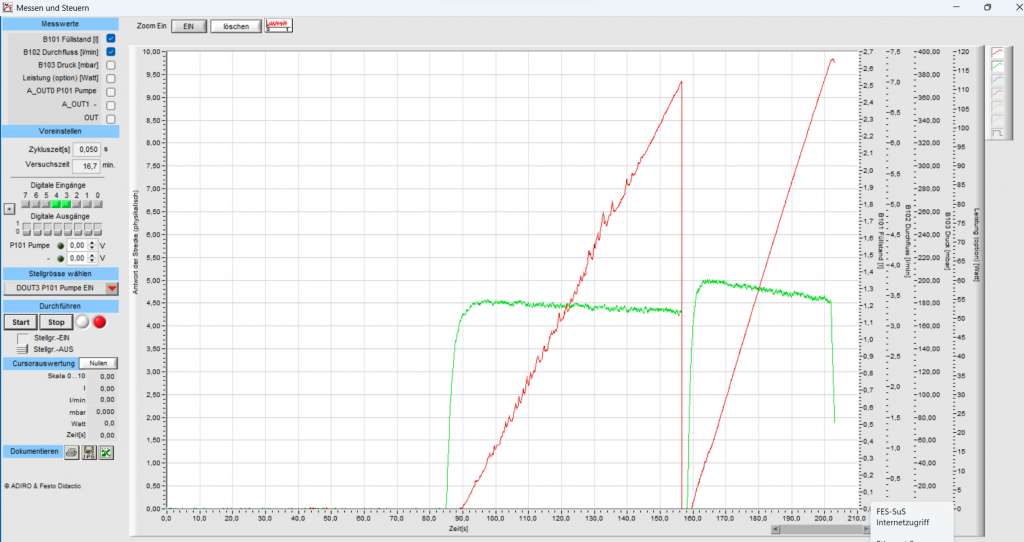Expand digital inputs with plus button
This screenshot has width=1024, height=542.
pos(9,209)
